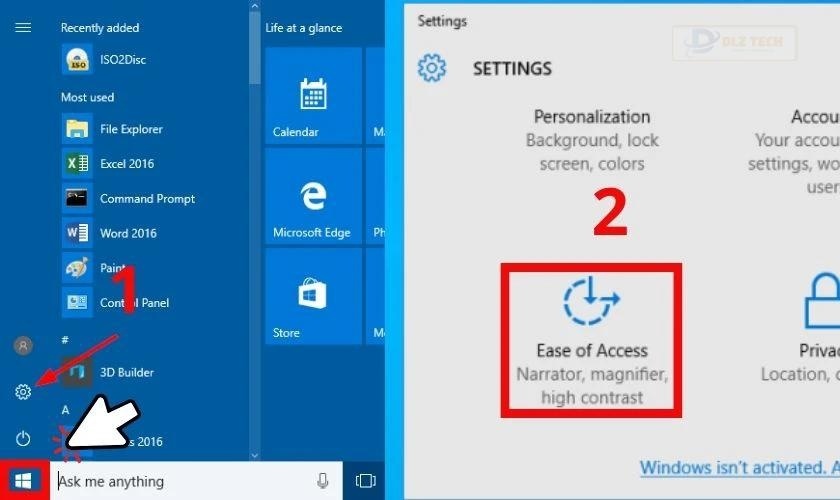Launch Word 2016 from Start menu
This screenshot has width=840, height=500.
128,233
